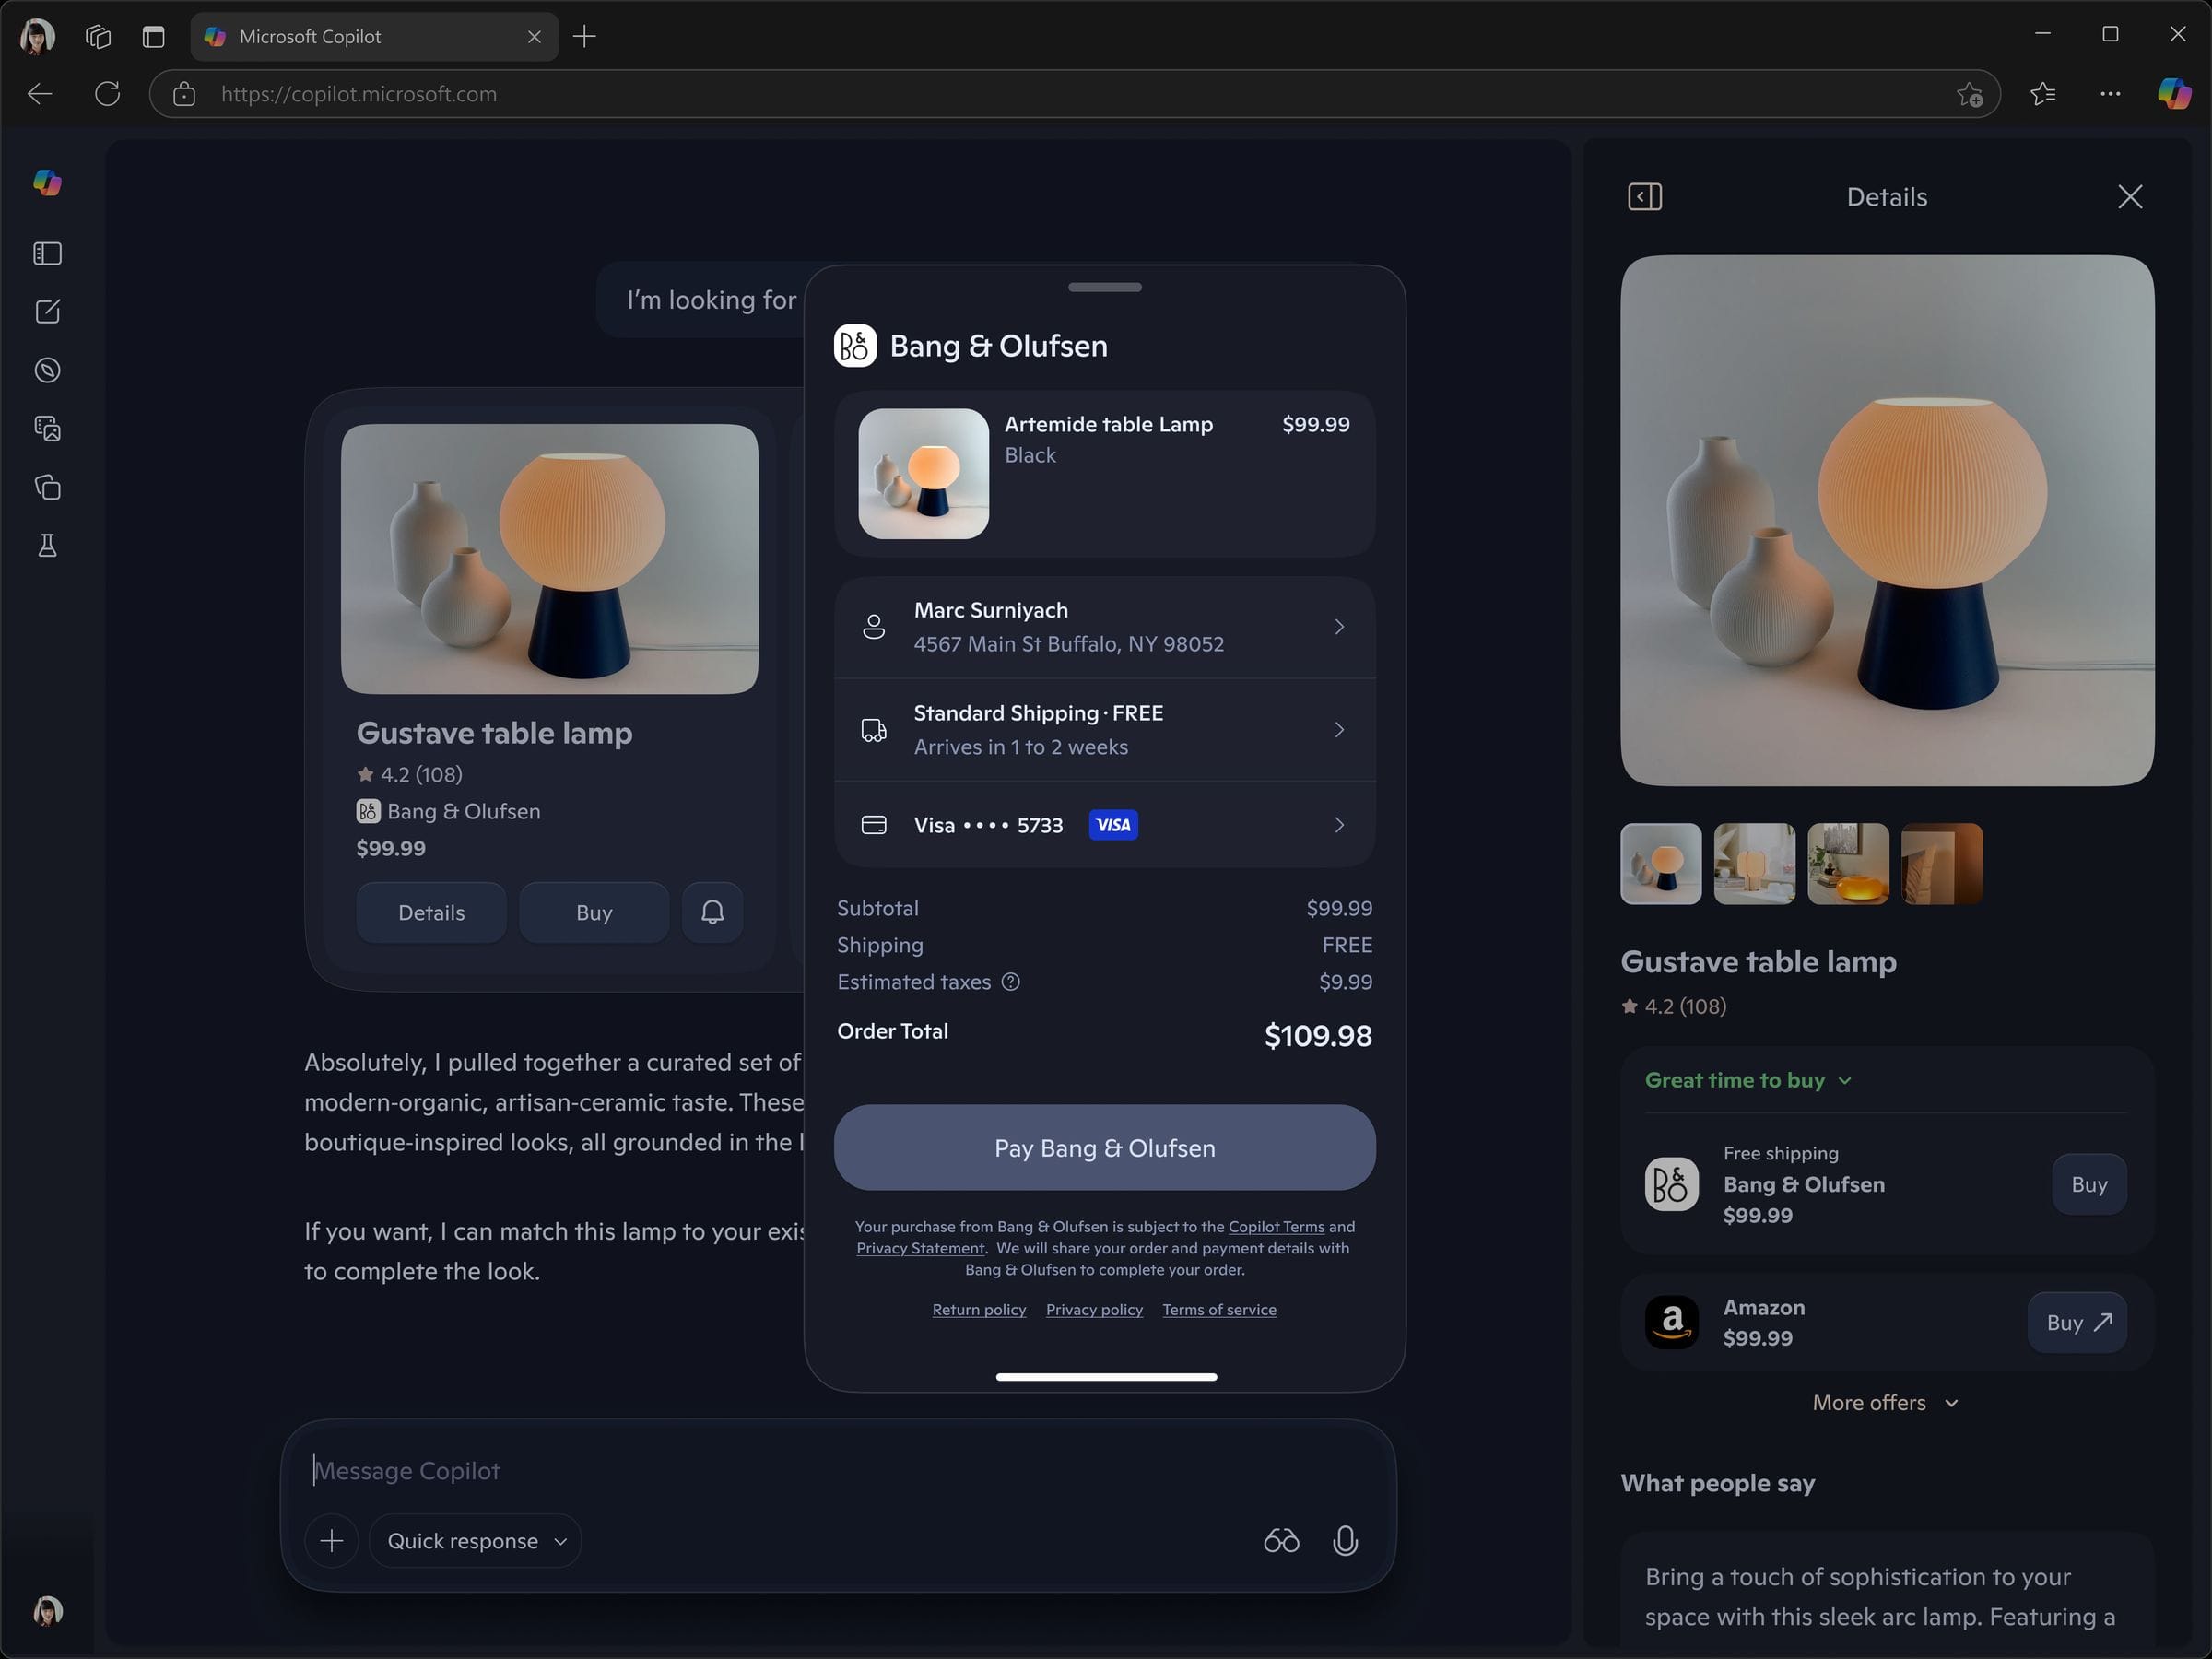Viewport: 2212px width, 1659px height.
Task: Edit shipping address Marc Surniyach row
Action: pyautogui.click(x=1105, y=627)
